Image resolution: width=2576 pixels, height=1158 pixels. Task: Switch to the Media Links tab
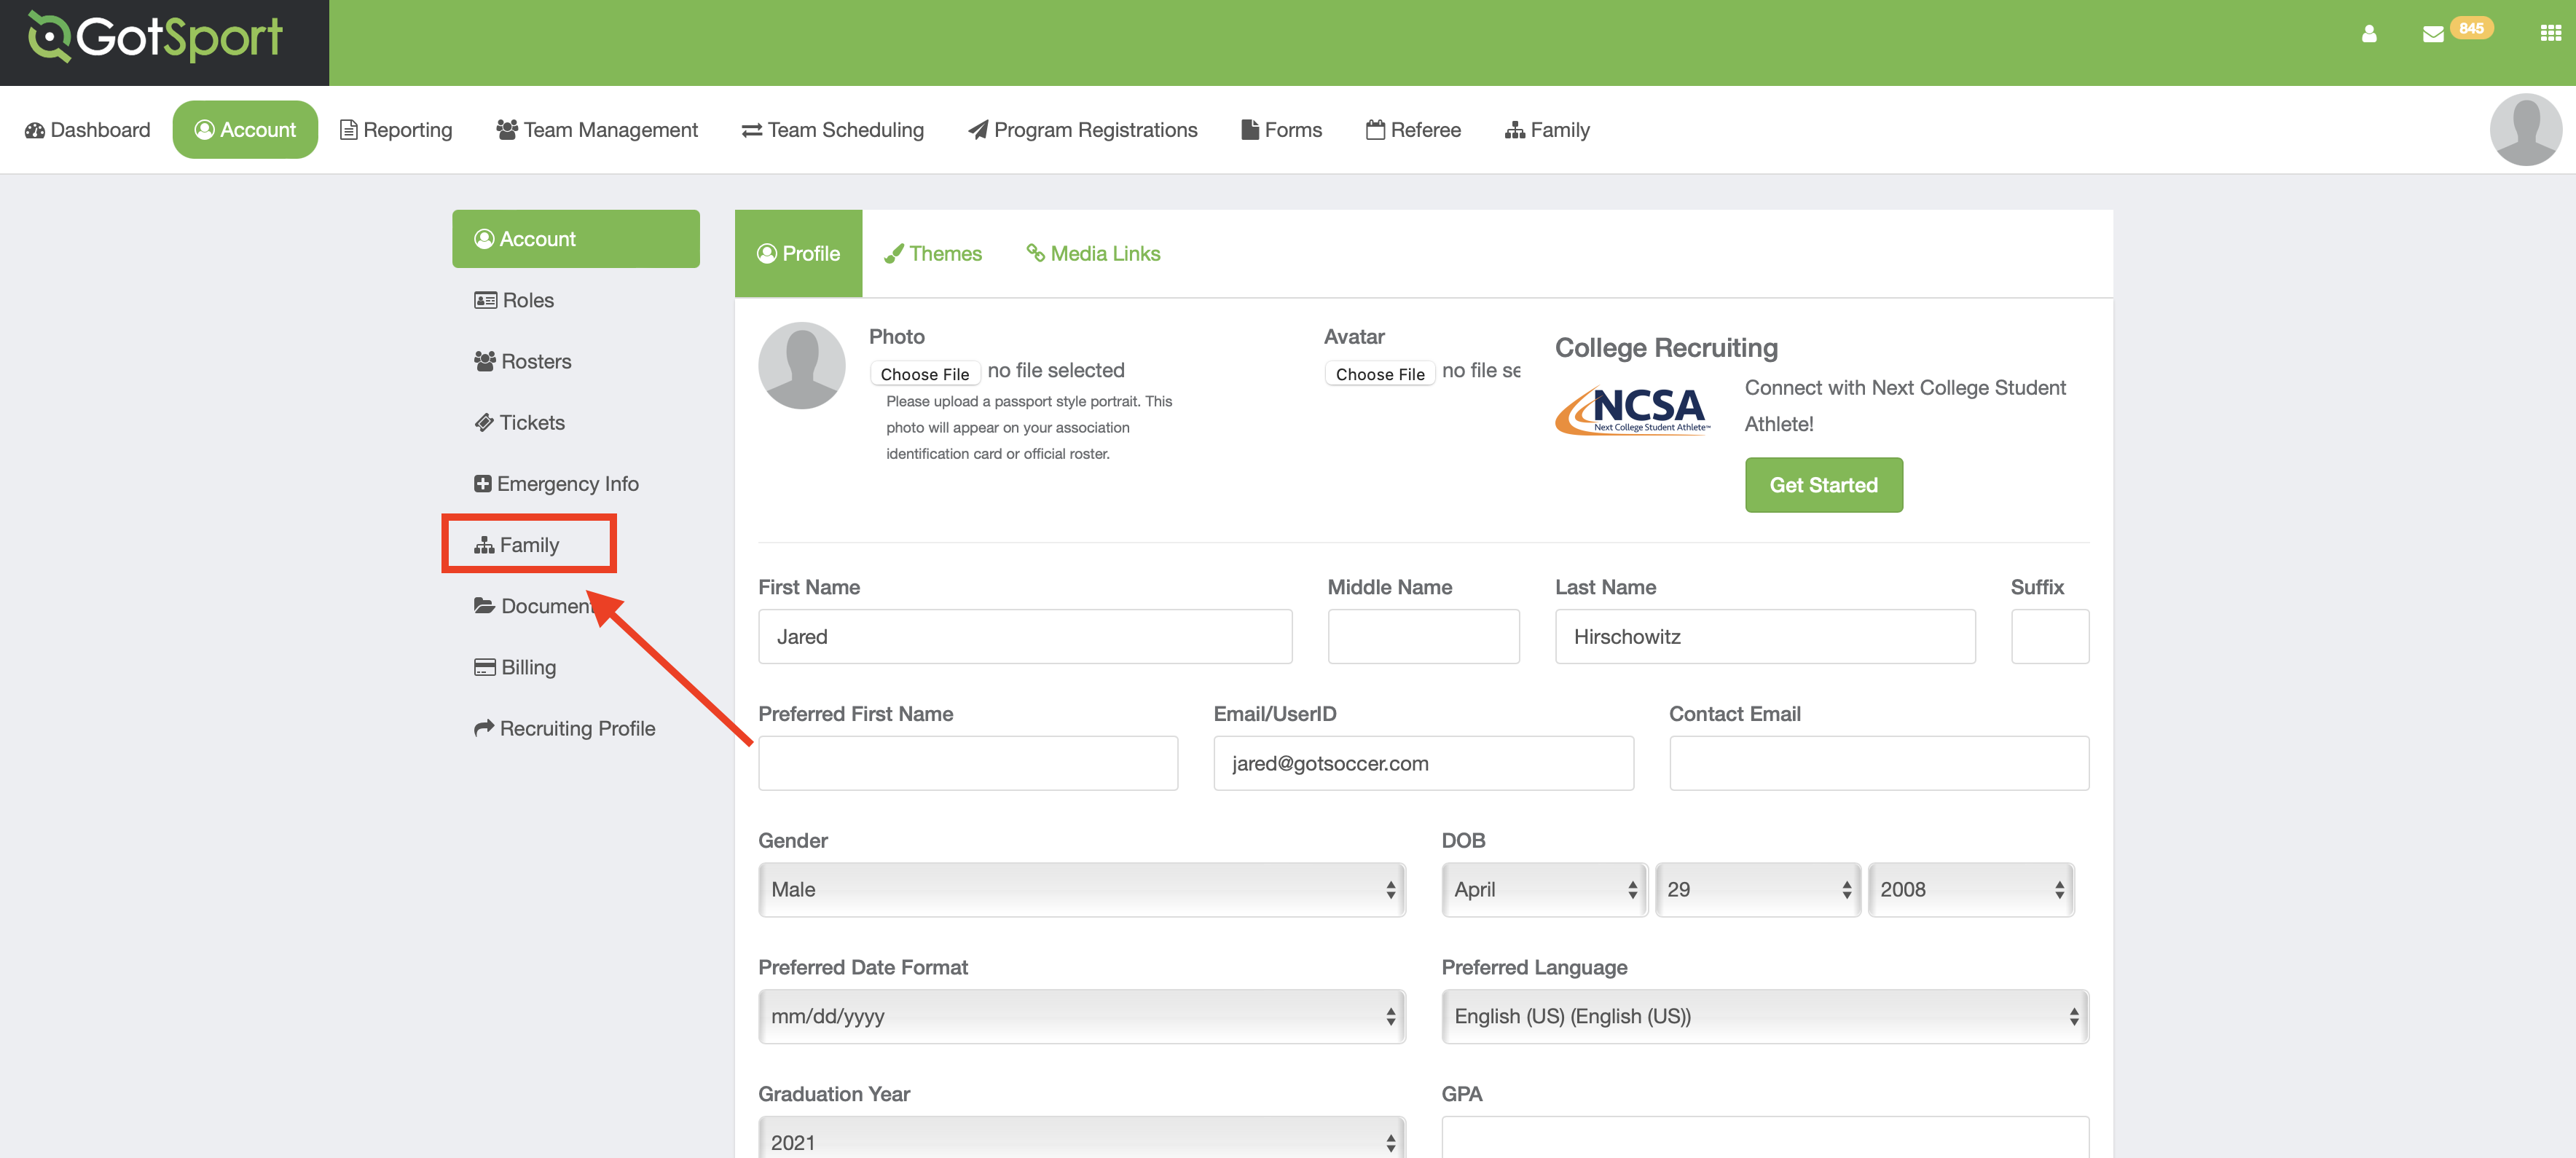pyautogui.click(x=1093, y=254)
